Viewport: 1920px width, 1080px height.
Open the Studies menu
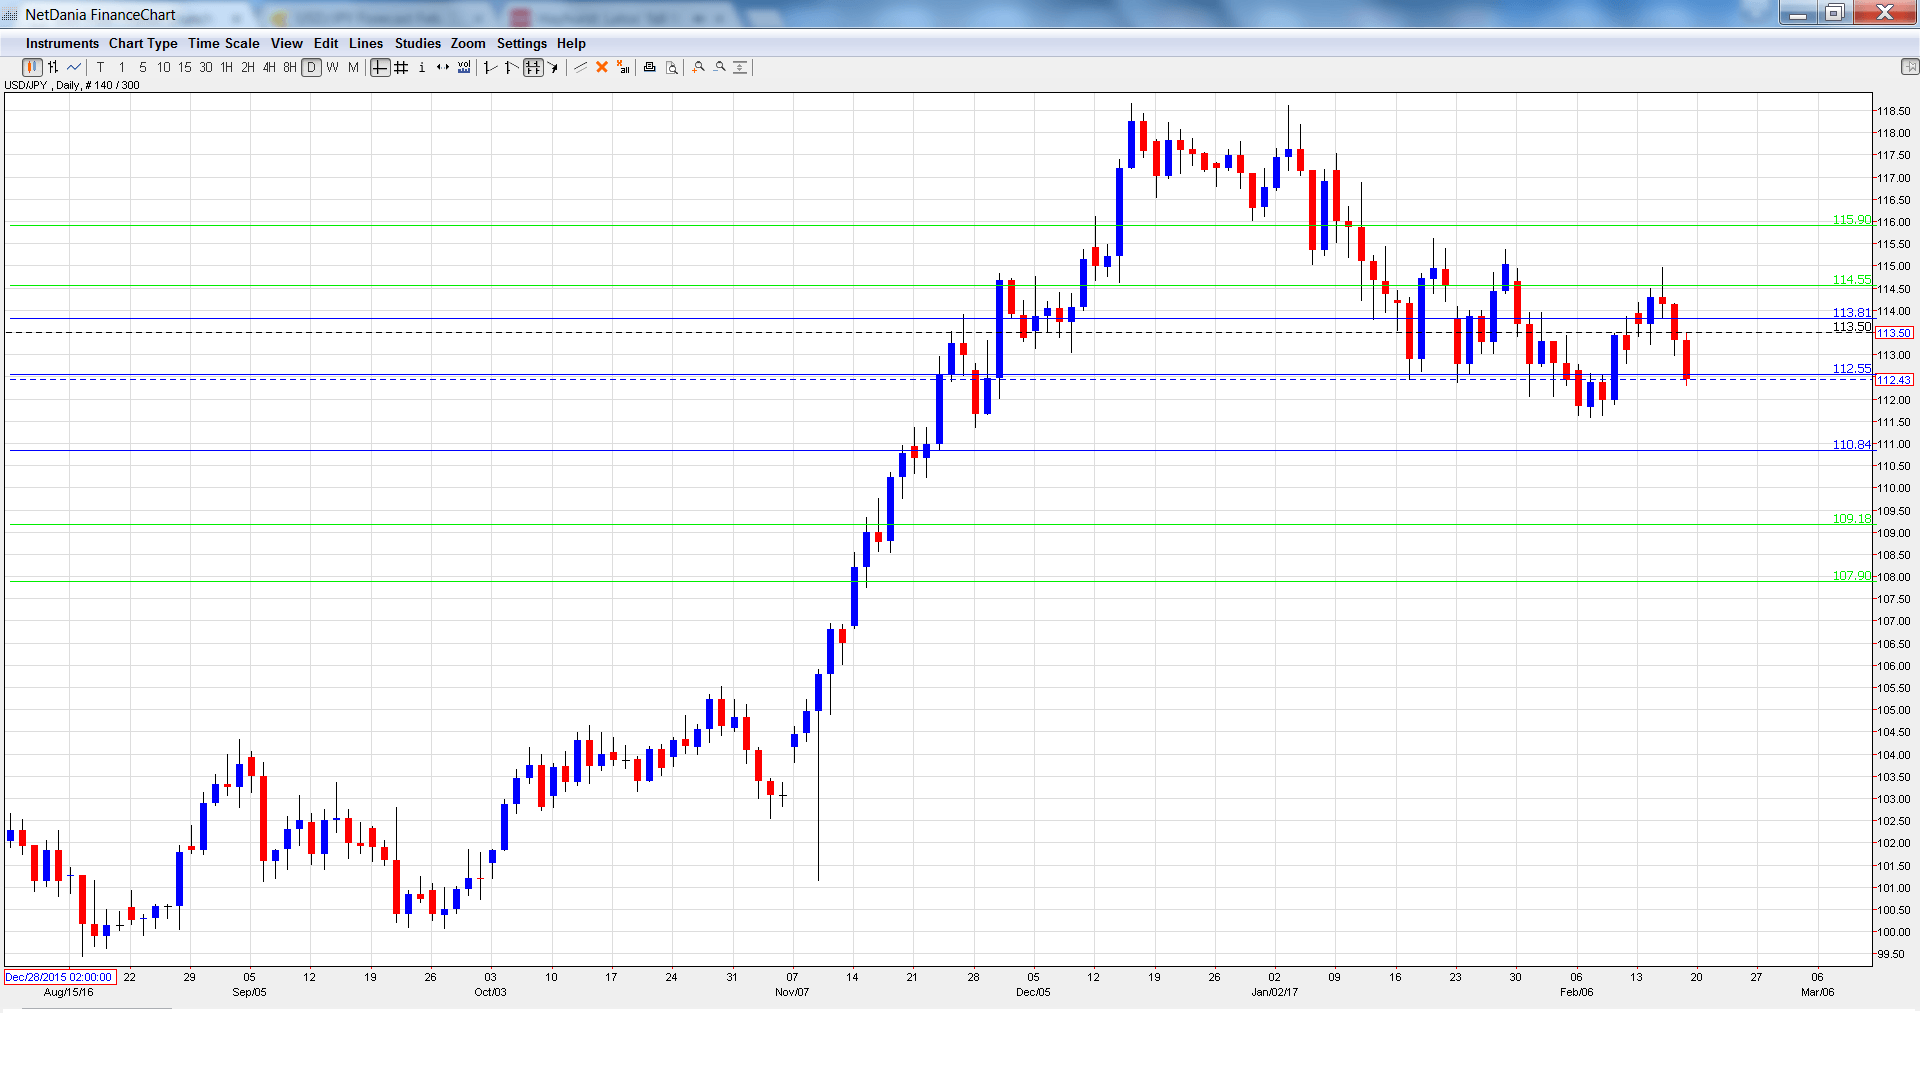[x=417, y=43]
